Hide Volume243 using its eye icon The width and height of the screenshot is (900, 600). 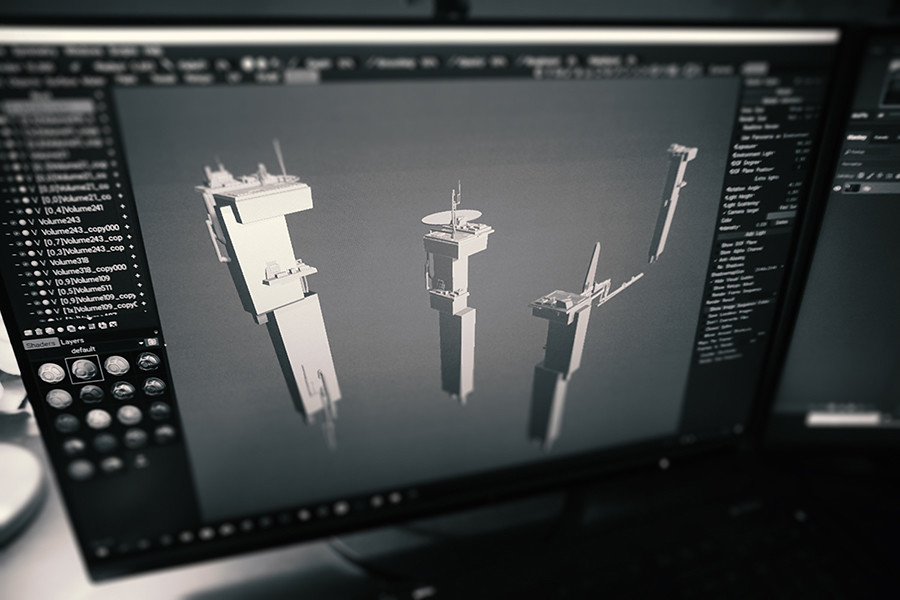click(15, 223)
